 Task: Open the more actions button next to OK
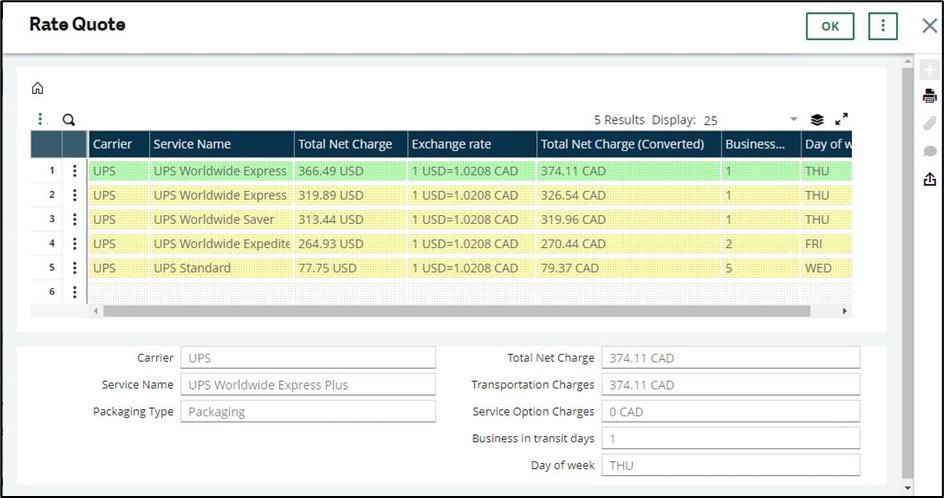pyautogui.click(x=883, y=26)
